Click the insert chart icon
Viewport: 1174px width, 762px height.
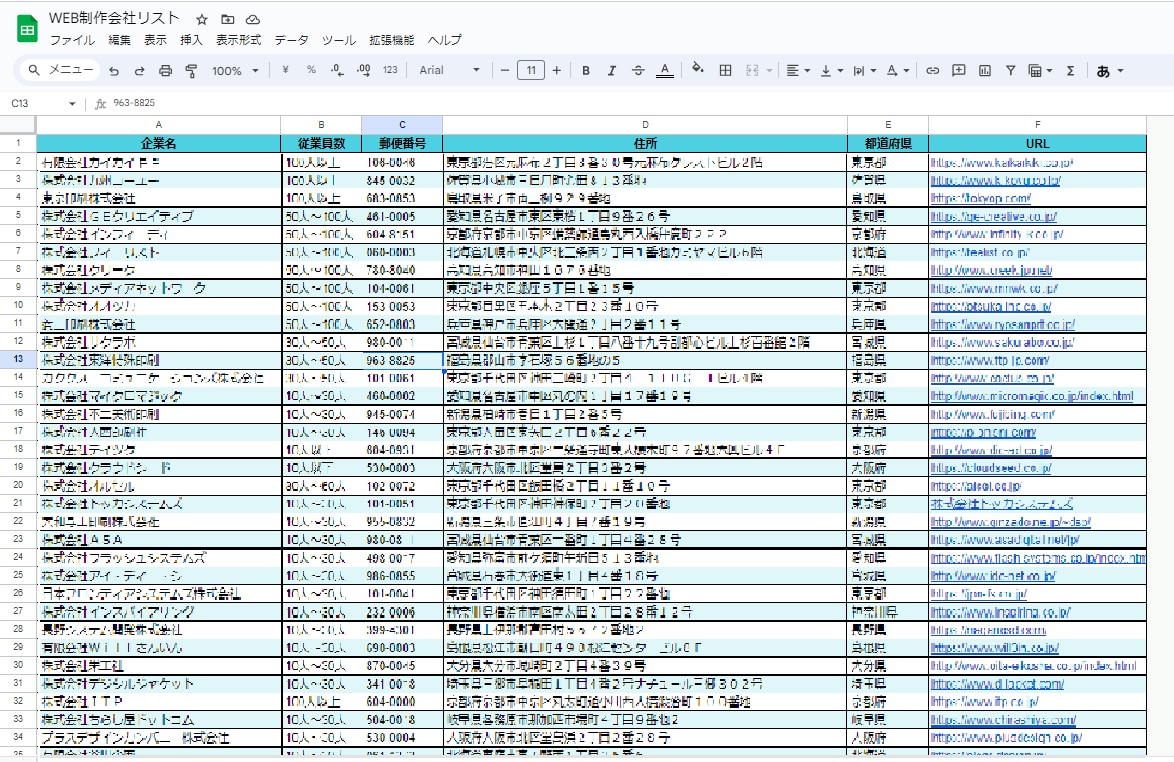click(x=985, y=70)
